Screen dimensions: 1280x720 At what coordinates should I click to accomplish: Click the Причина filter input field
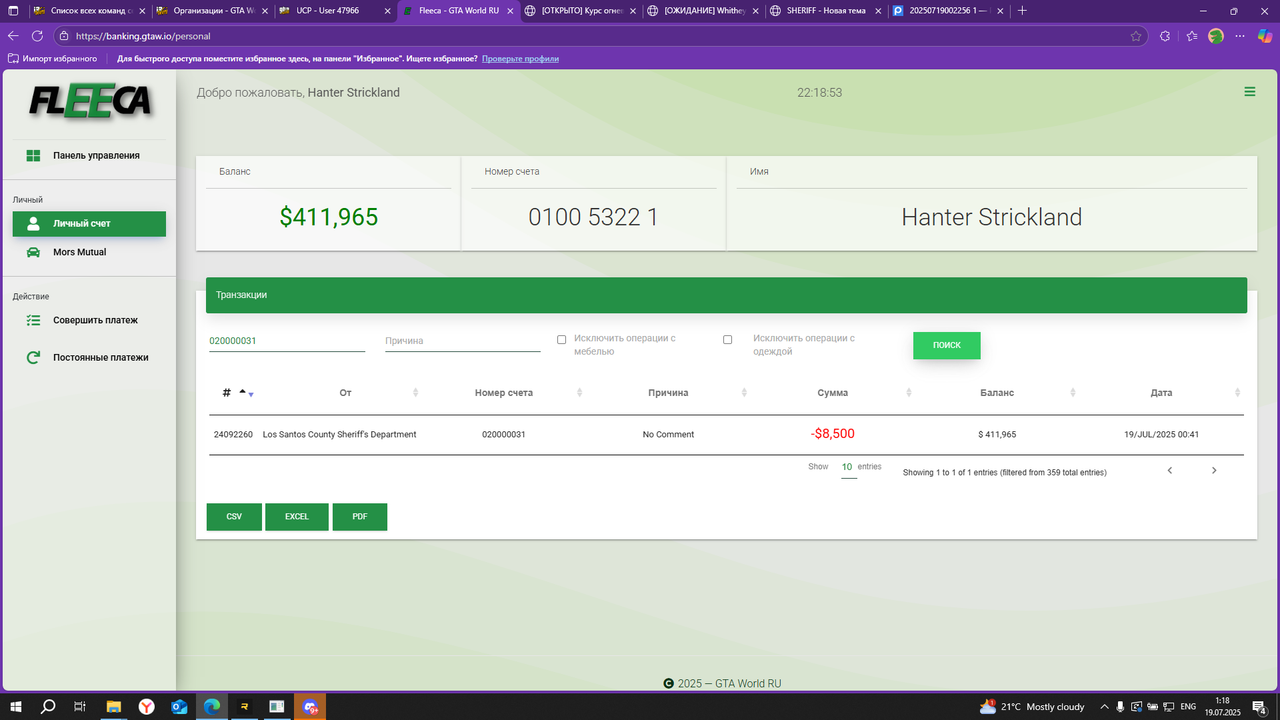point(463,341)
